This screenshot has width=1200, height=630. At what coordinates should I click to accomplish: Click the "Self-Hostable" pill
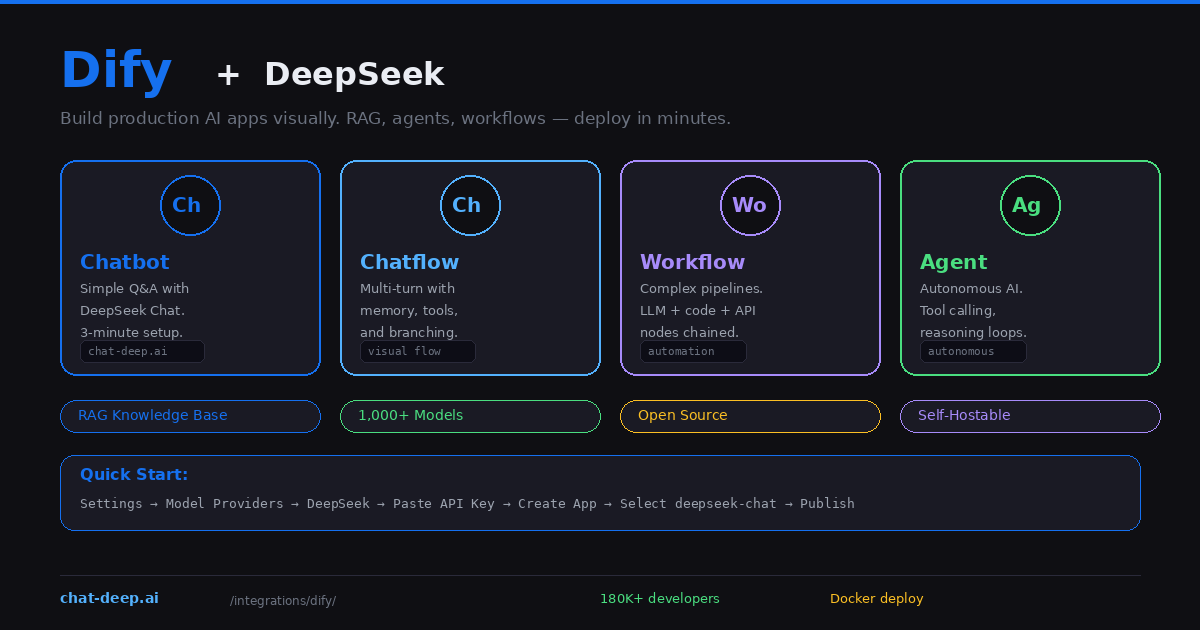click(1030, 416)
